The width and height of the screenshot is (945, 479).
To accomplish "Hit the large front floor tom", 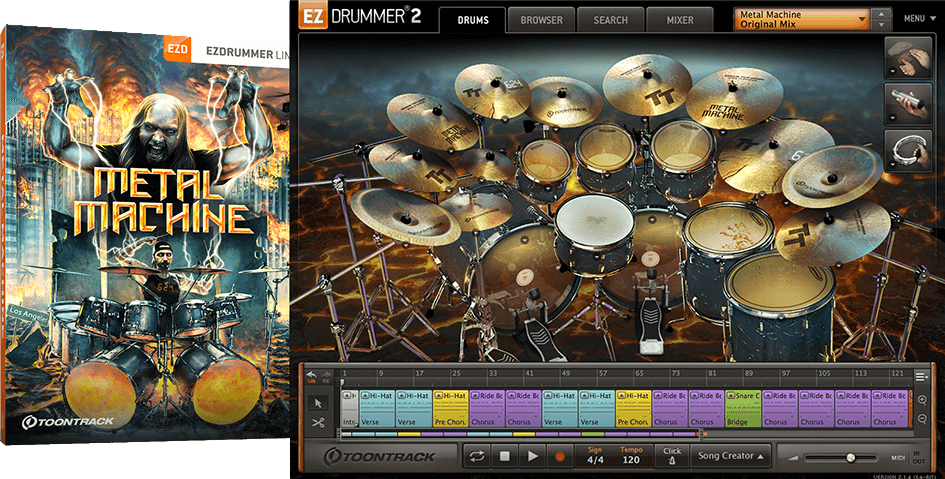I will 778,283.
